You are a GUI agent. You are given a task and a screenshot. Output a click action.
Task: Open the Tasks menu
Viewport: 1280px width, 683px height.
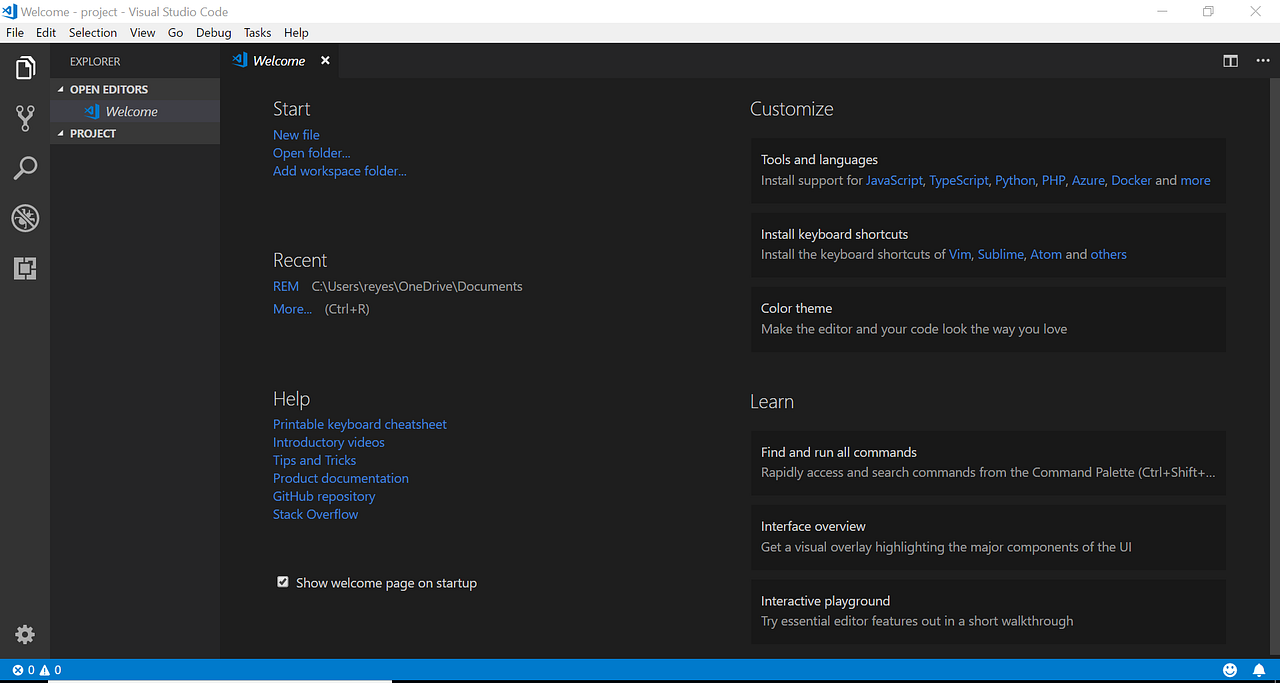(257, 32)
